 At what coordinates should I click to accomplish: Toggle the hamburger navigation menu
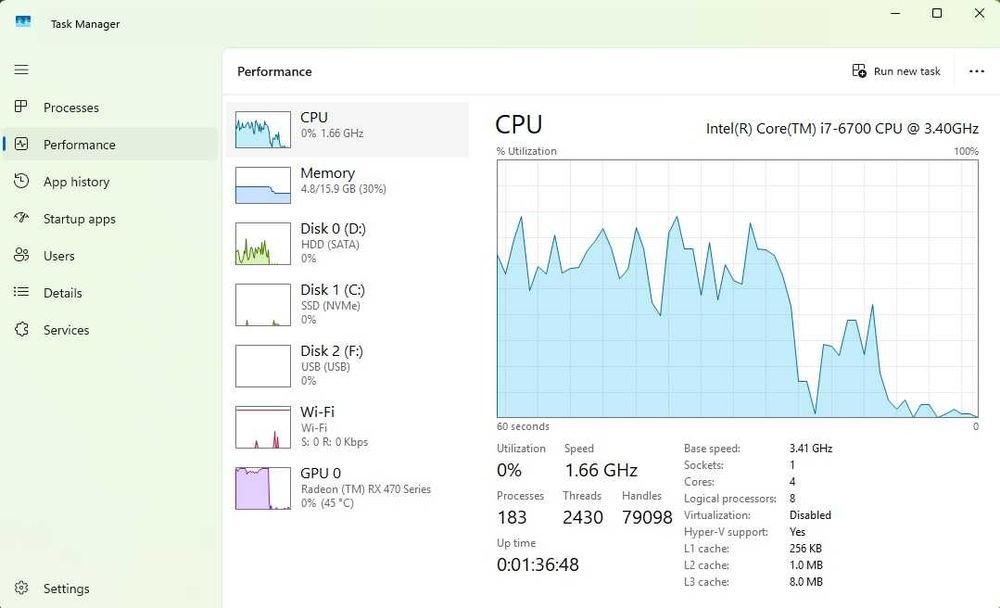(x=21, y=70)
